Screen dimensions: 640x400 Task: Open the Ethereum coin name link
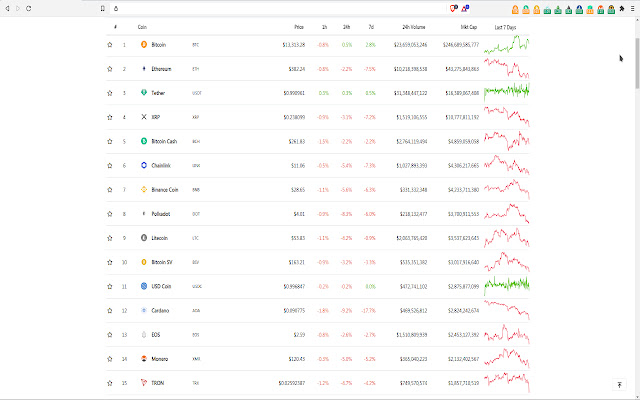point(161,69)
